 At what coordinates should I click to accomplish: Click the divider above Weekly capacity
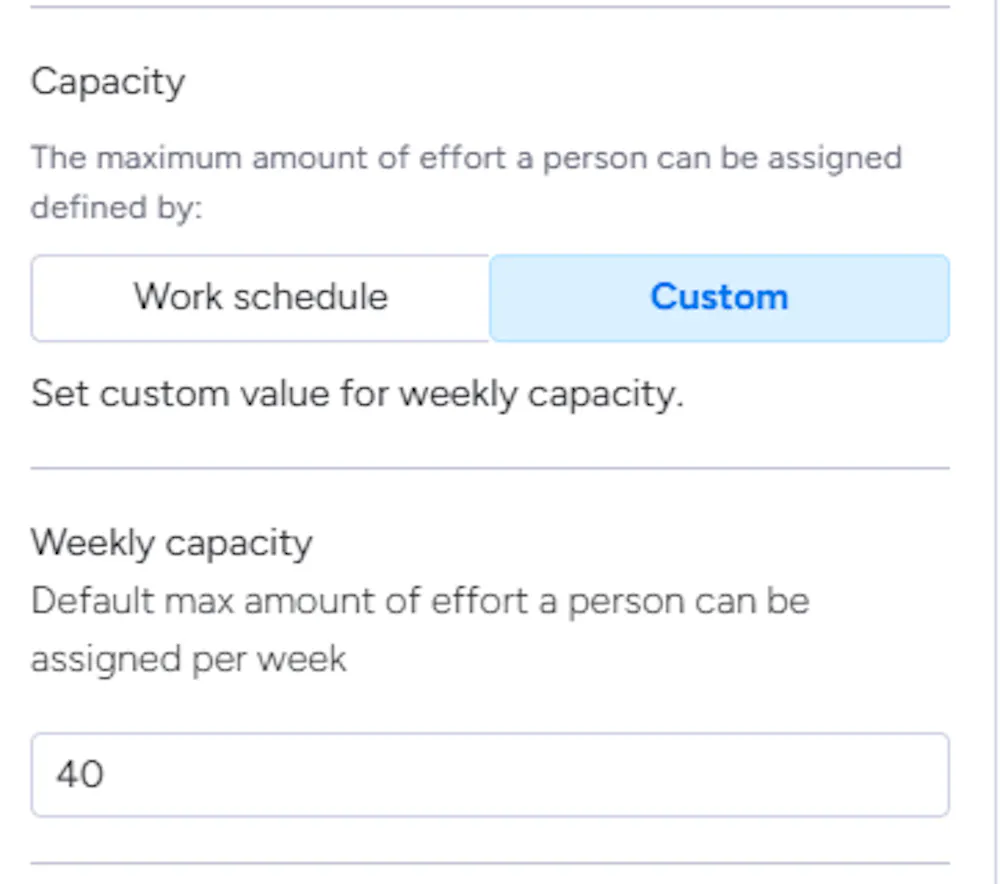tap(490, 467)
